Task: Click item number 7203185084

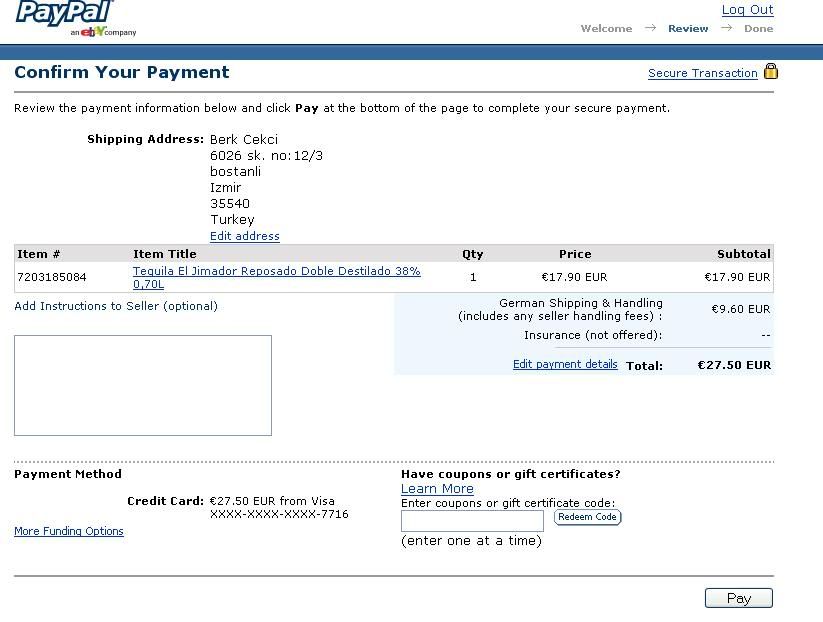Action: [51, 277]
